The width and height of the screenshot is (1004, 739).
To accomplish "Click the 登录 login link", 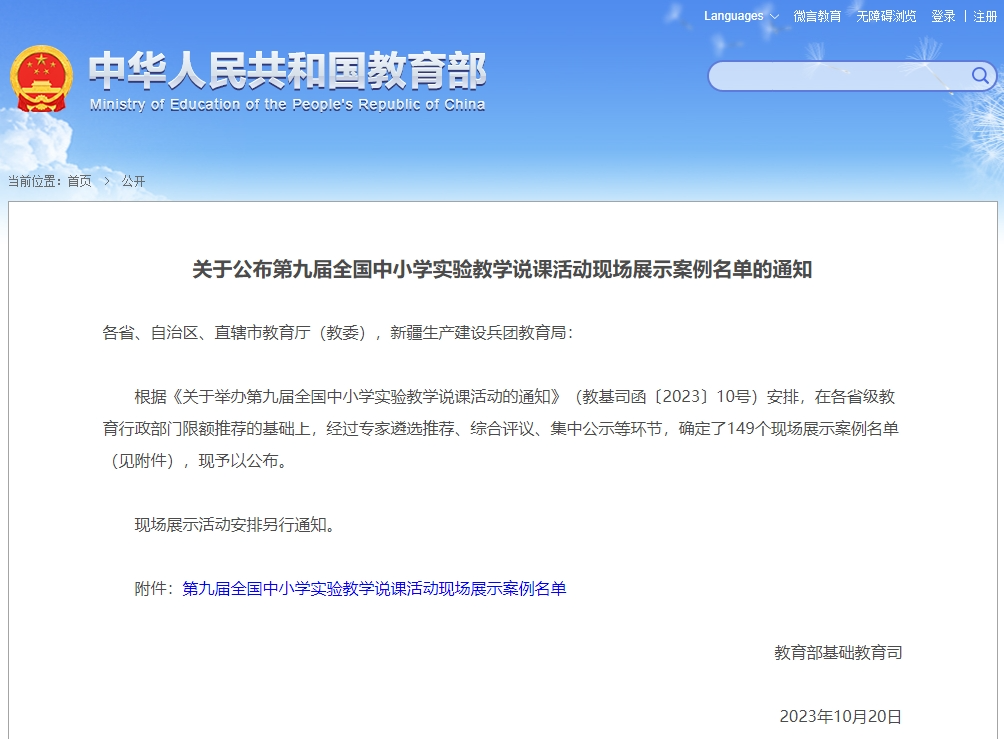I will 943,16.
